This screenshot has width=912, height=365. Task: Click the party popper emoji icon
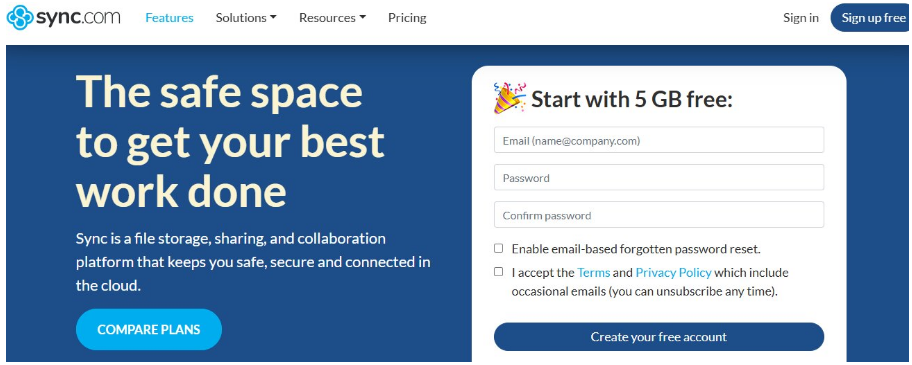click(x=510, y=97)
